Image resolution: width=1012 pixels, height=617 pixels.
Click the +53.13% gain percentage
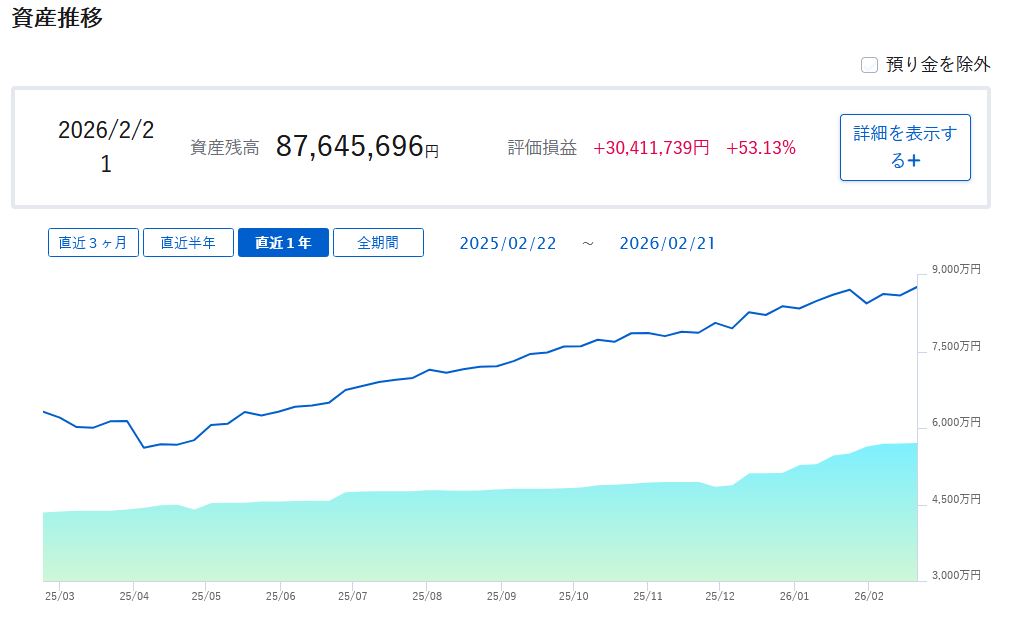click(x=761, y=148)
